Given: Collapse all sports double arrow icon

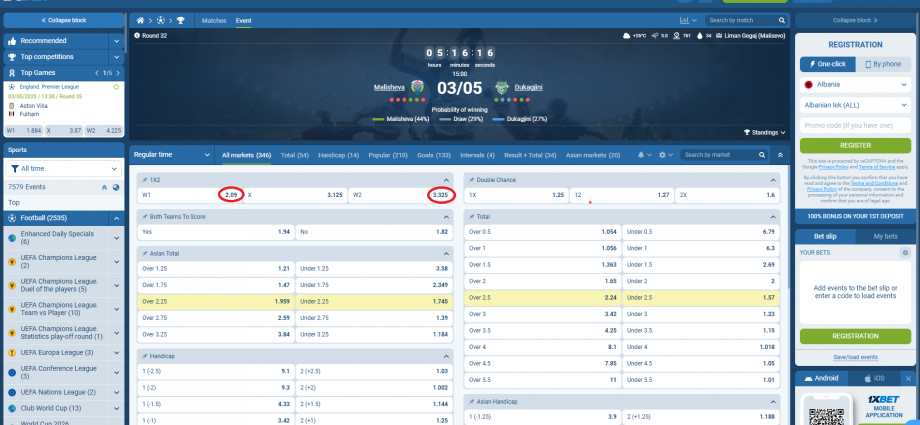Looking at the screenshot, I should point(104,187).
